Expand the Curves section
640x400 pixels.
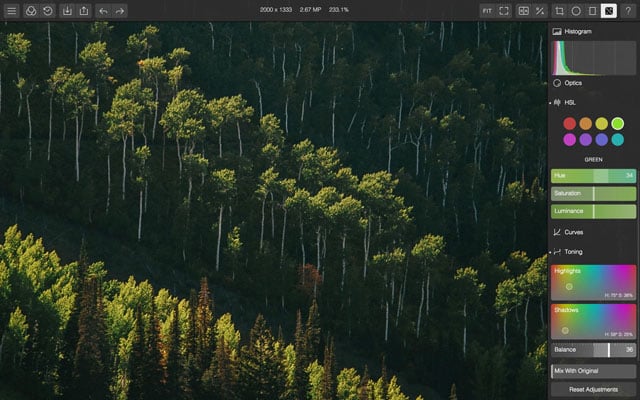pyautogui.click(x=573, y=232)
